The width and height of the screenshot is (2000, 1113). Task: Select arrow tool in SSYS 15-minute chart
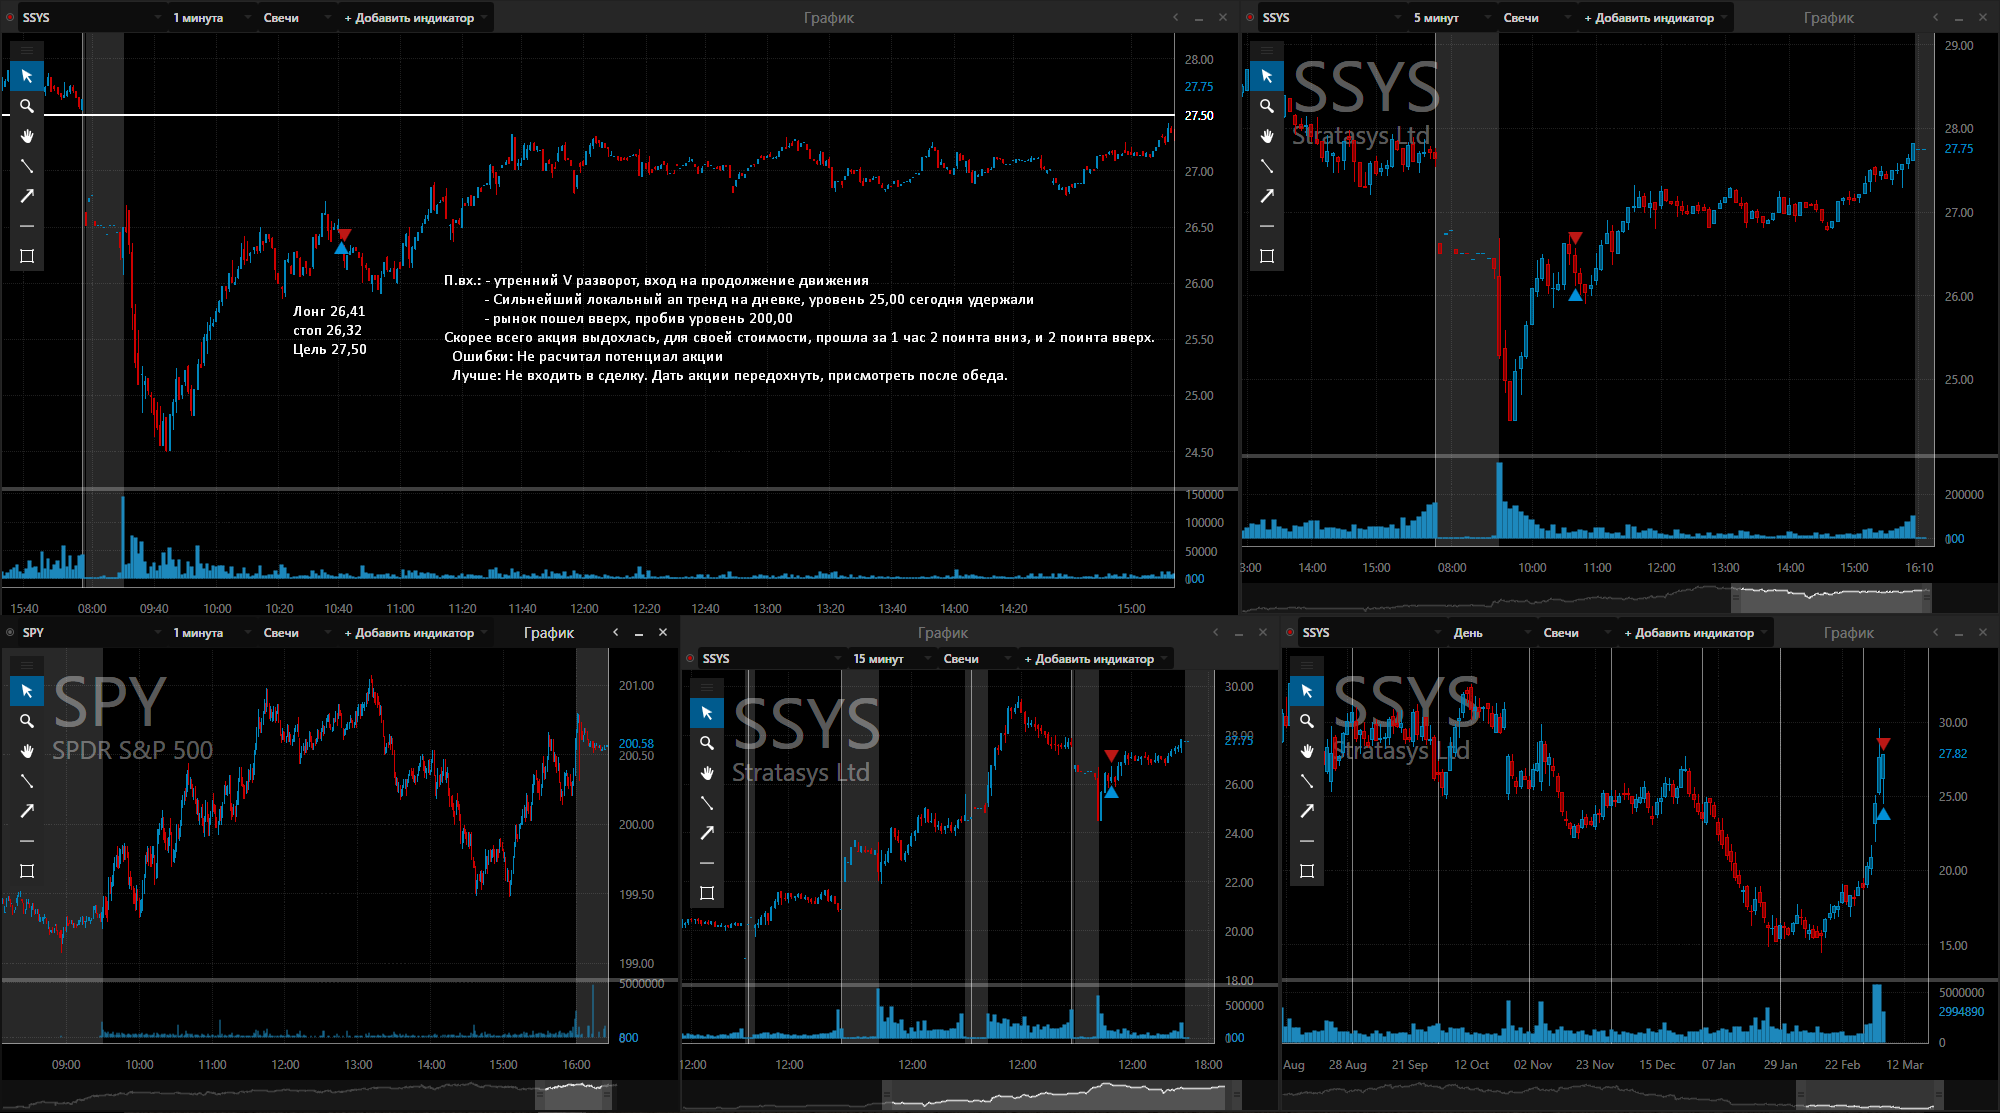pyautogui.click(x=707, y=833)
